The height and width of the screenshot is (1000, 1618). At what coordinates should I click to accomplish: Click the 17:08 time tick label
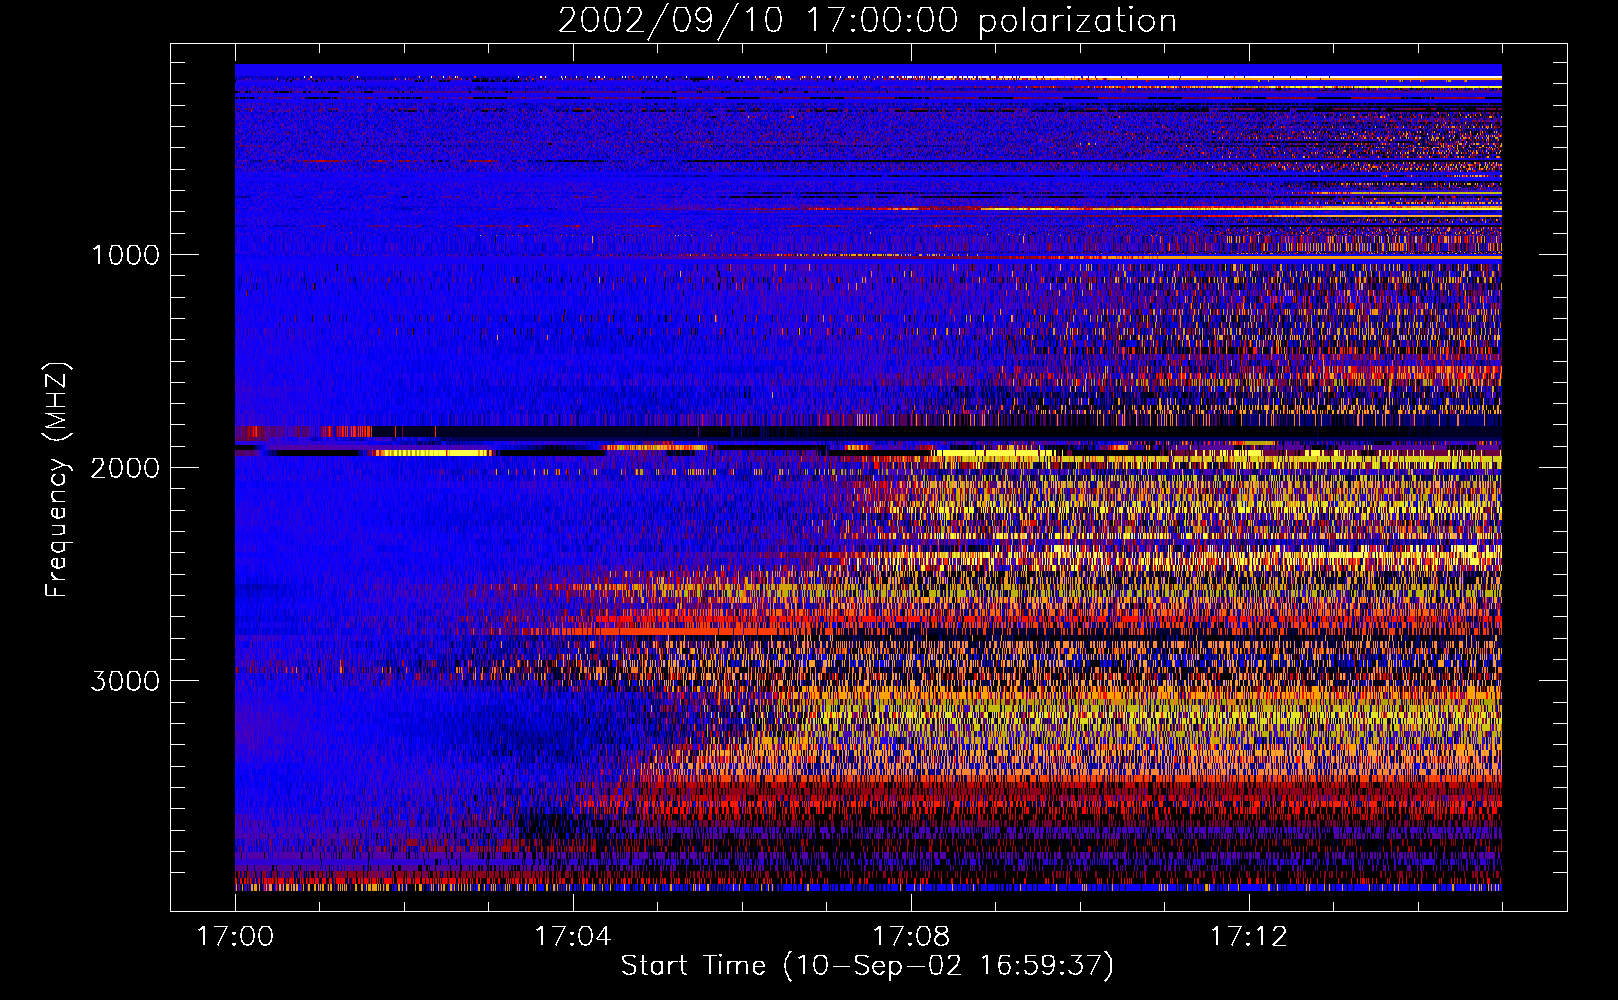click(910, 937)
